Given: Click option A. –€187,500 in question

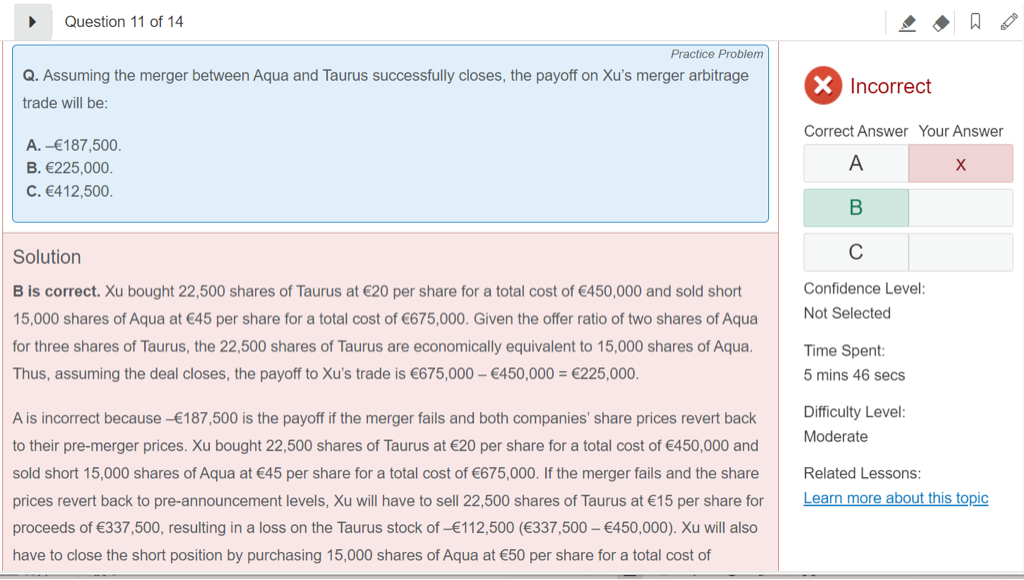Looking at the screenshot, I should (74, 146).
